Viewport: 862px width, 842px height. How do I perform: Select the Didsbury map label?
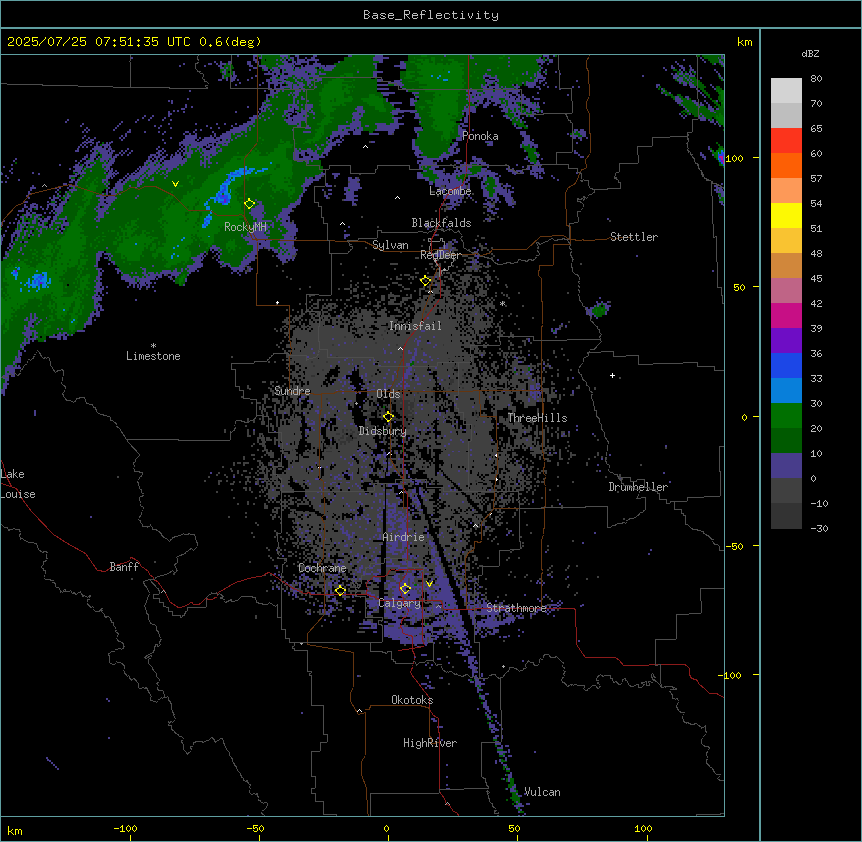pos(383,431)
